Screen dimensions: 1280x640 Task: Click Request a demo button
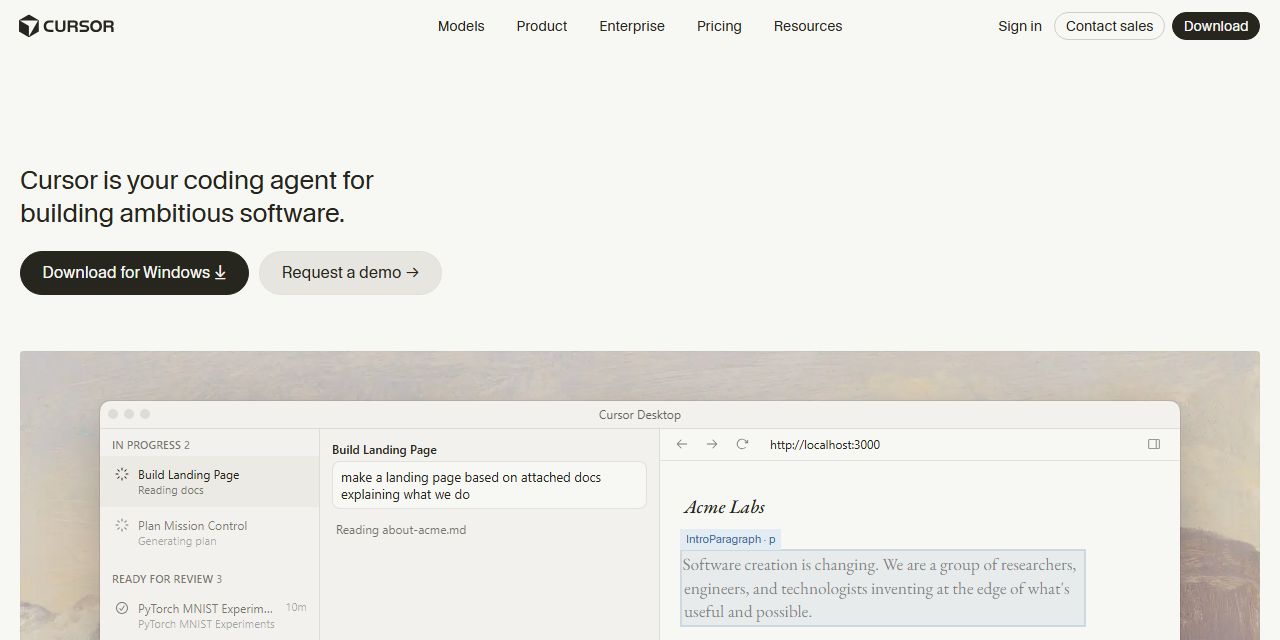(350, 273)
